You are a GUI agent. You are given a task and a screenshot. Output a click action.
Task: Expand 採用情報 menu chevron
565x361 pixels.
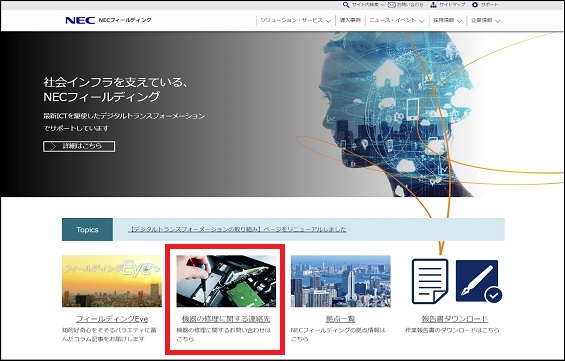[x=459, y=21]
